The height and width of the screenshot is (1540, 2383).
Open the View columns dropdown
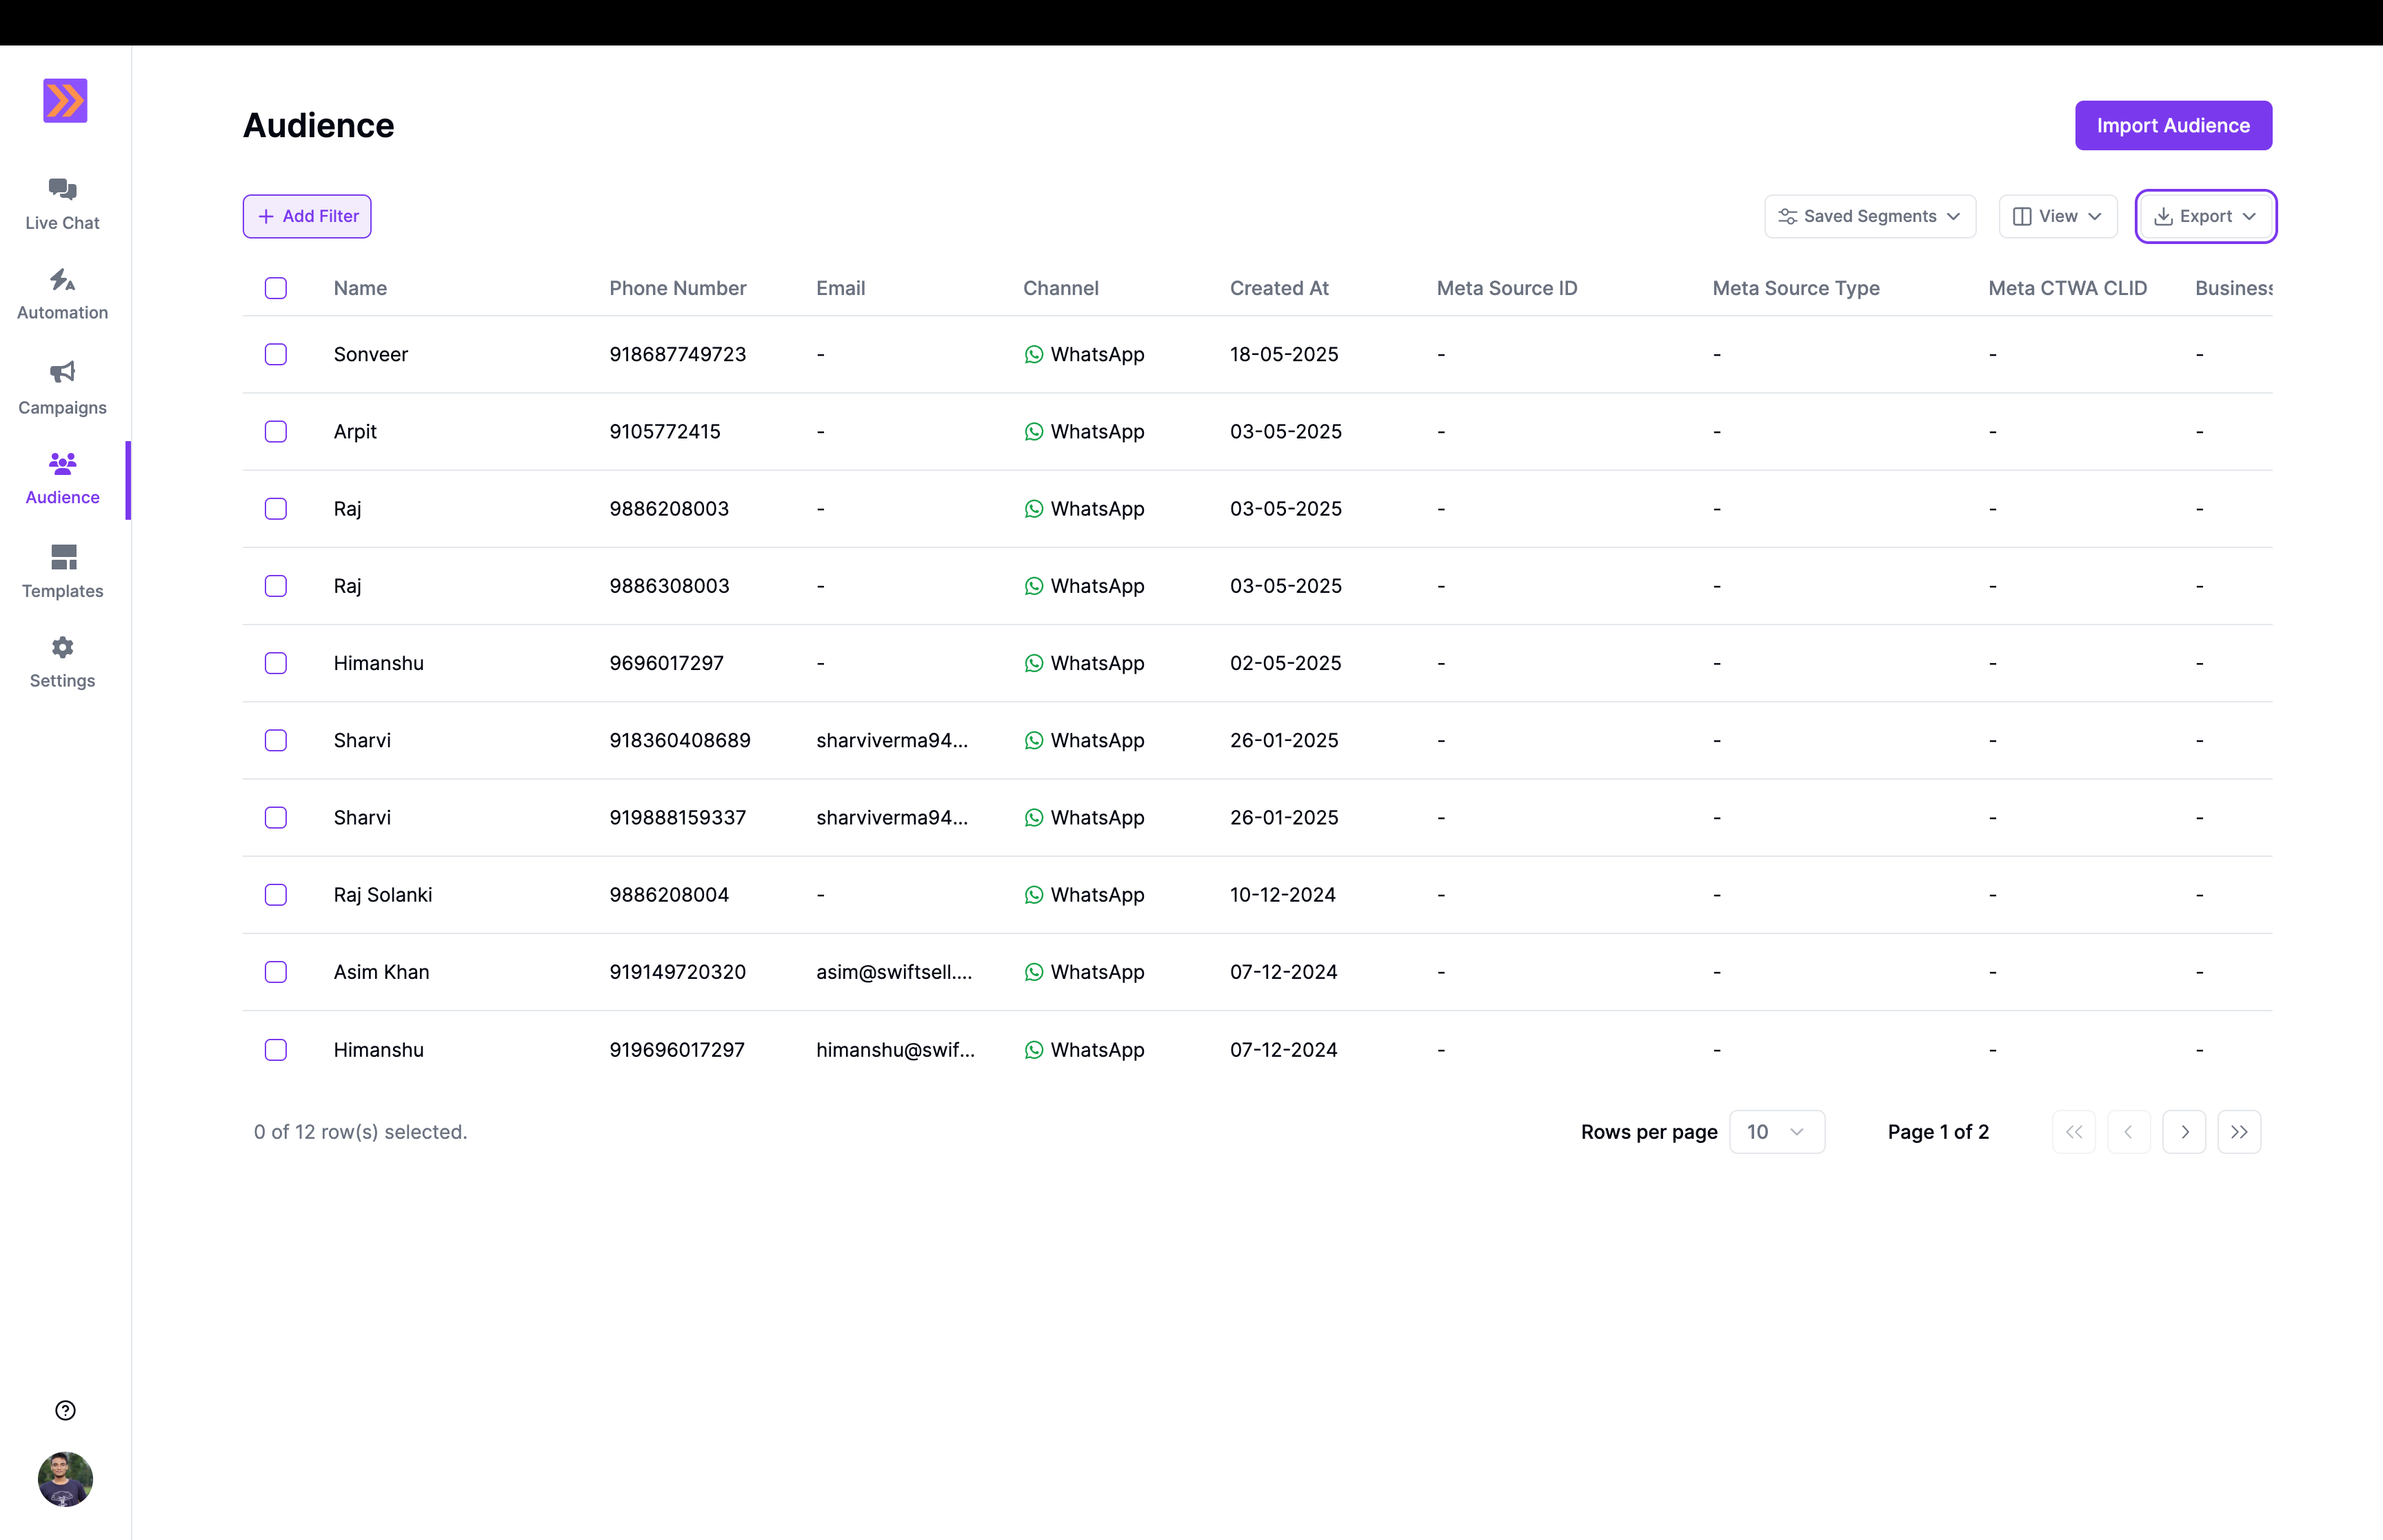click(x=2057, y=216)
